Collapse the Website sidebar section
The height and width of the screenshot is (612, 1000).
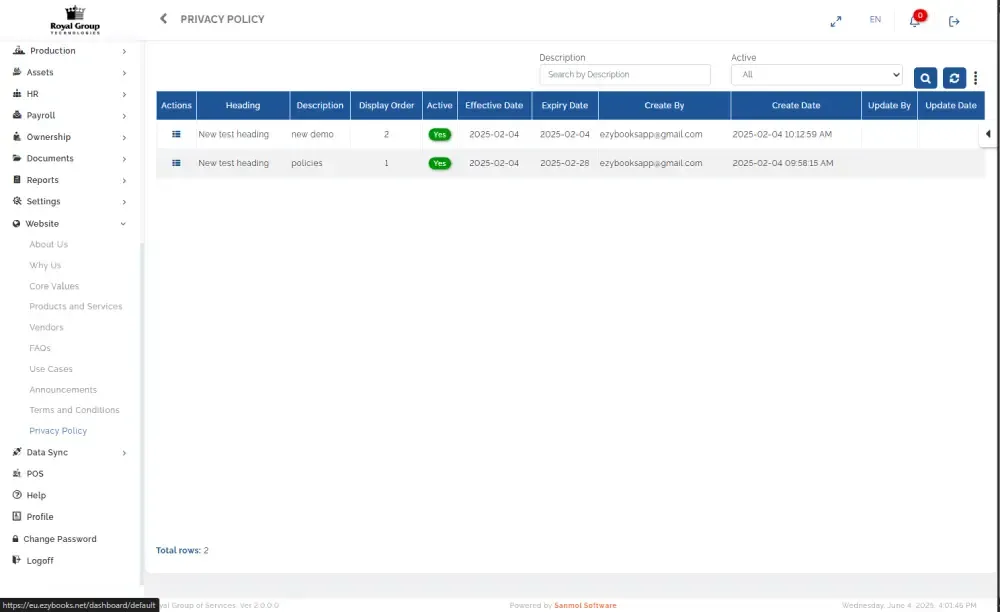pyautogui.click(x=68, y=224)
